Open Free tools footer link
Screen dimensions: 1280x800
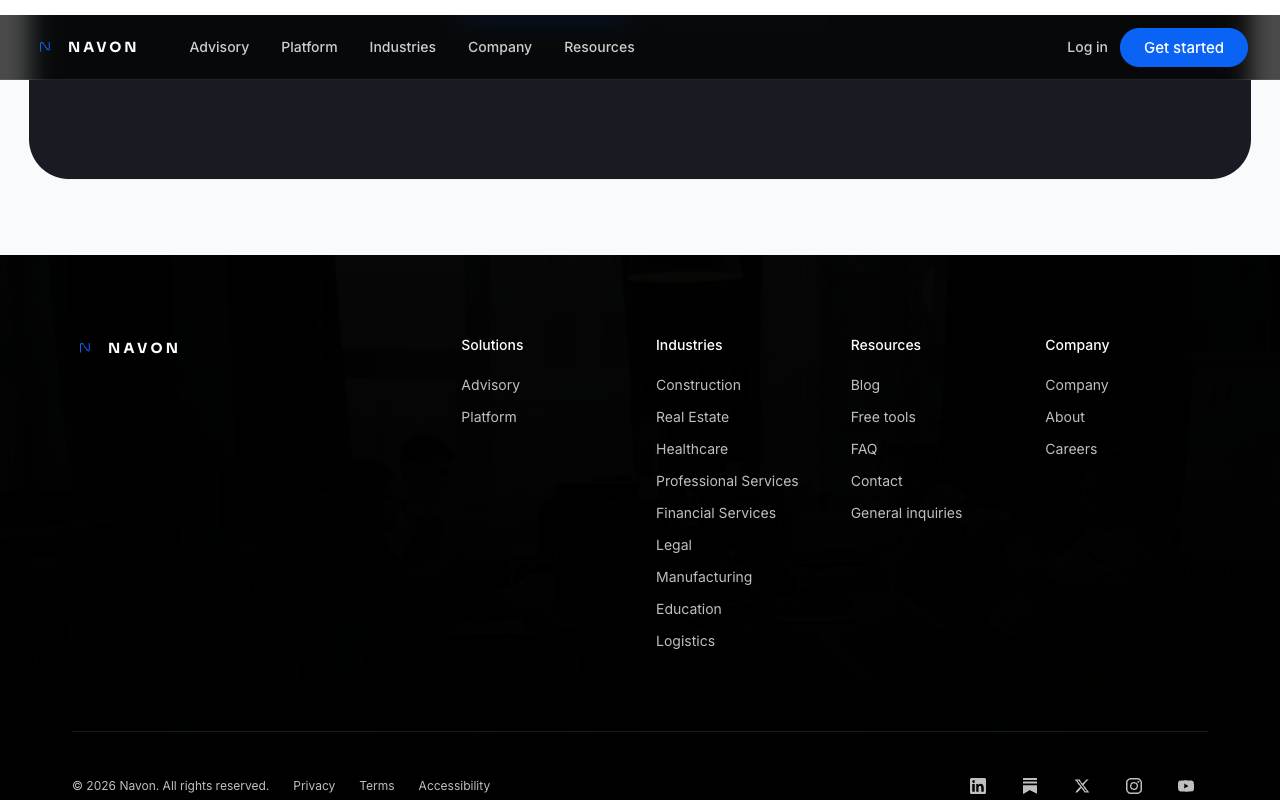point(883,417)
